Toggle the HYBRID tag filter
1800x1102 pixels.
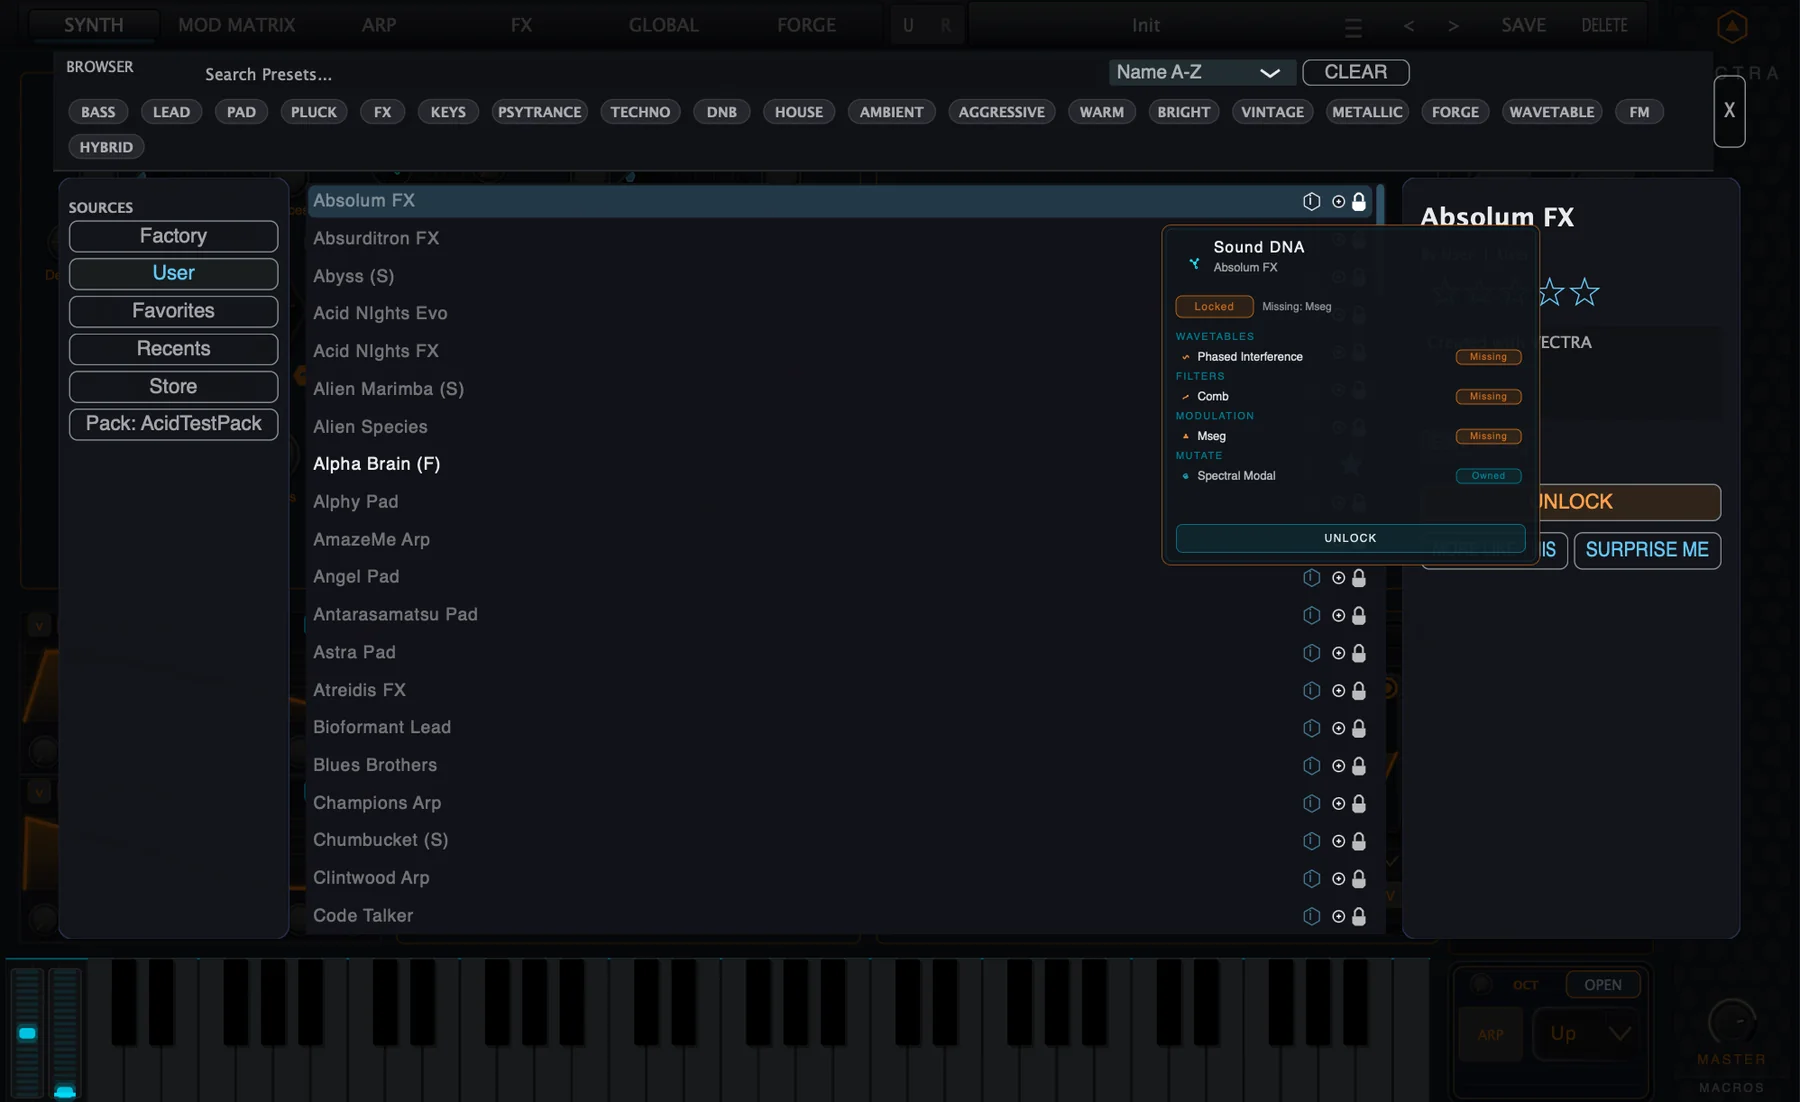coord(106,147)
